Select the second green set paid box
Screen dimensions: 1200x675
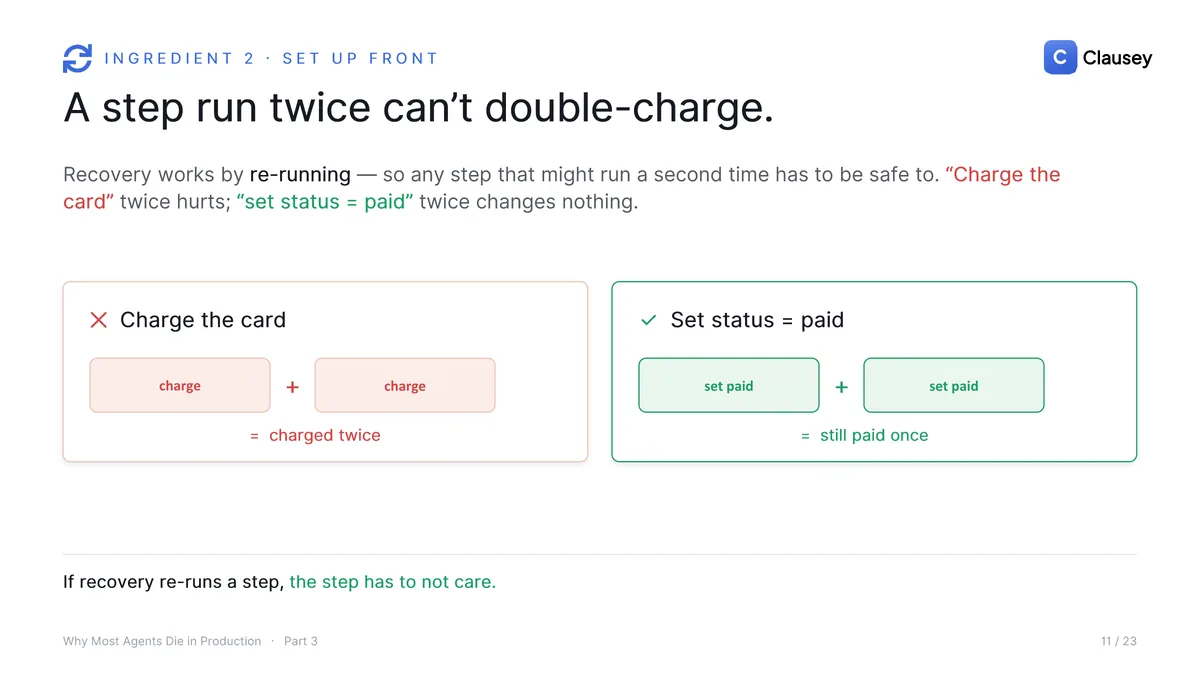[954, 385]
